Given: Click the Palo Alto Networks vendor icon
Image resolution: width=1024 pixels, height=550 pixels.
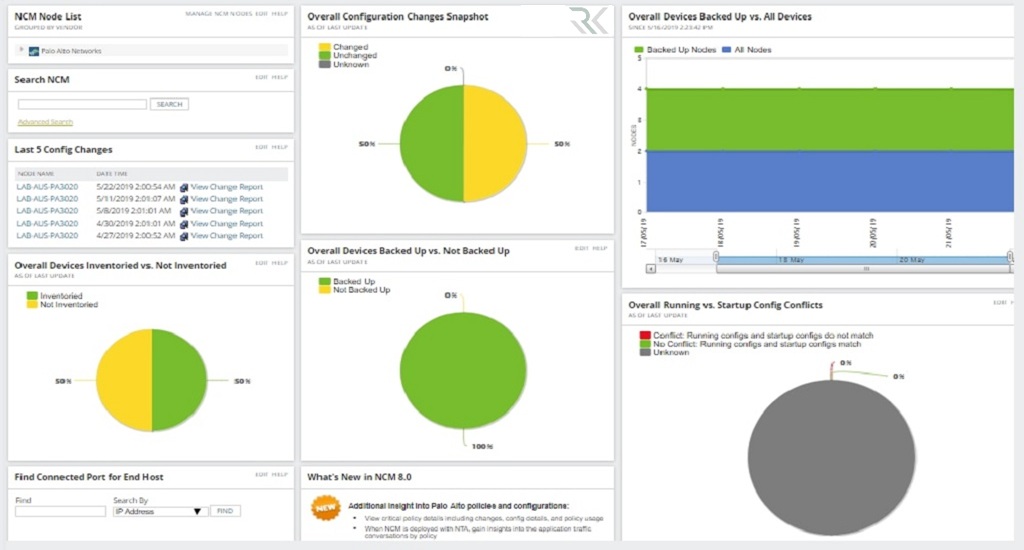Looking at the screenshot, I should [x=34, y=51].
